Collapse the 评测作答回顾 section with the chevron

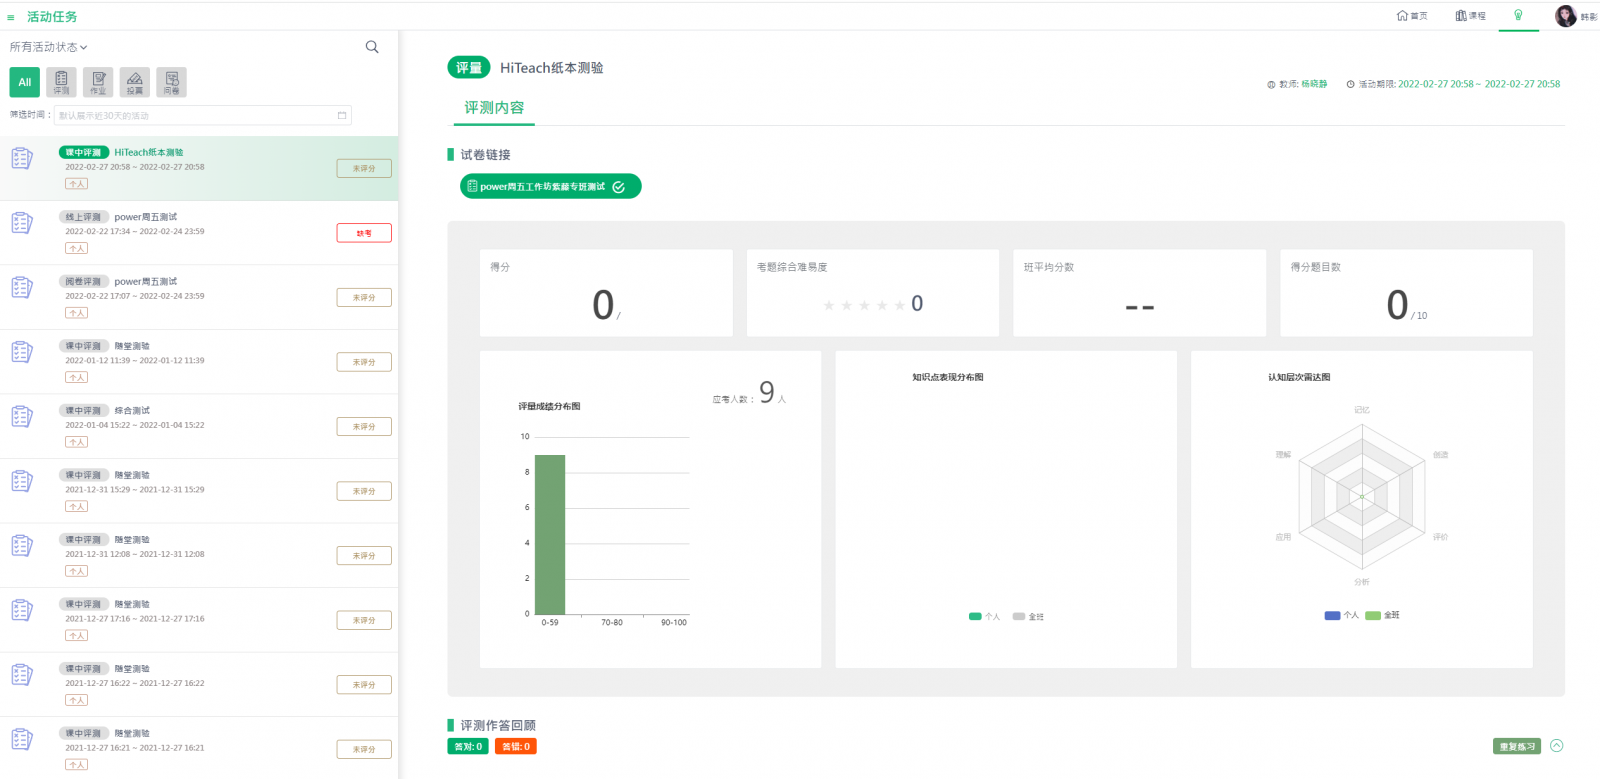pos(1556,746)
